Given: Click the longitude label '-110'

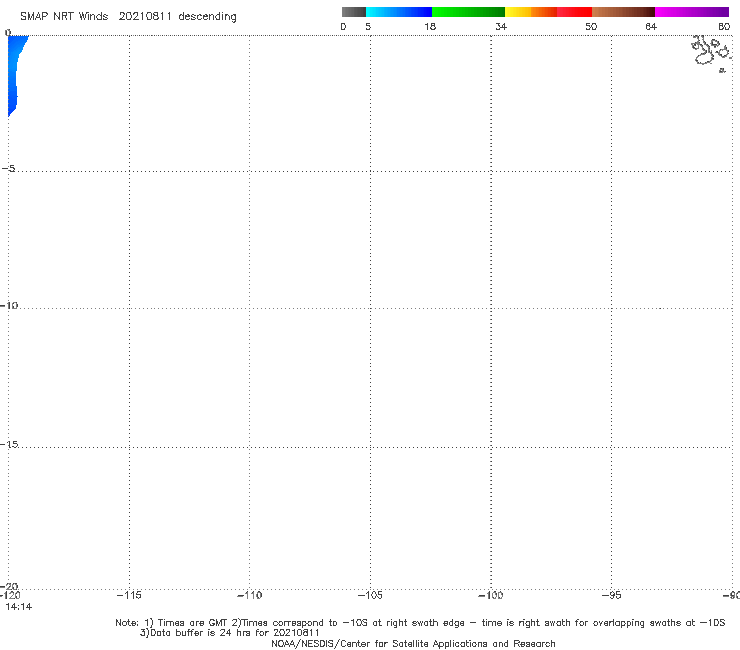Looking at the screenshot, I should (x=250, y=595).
